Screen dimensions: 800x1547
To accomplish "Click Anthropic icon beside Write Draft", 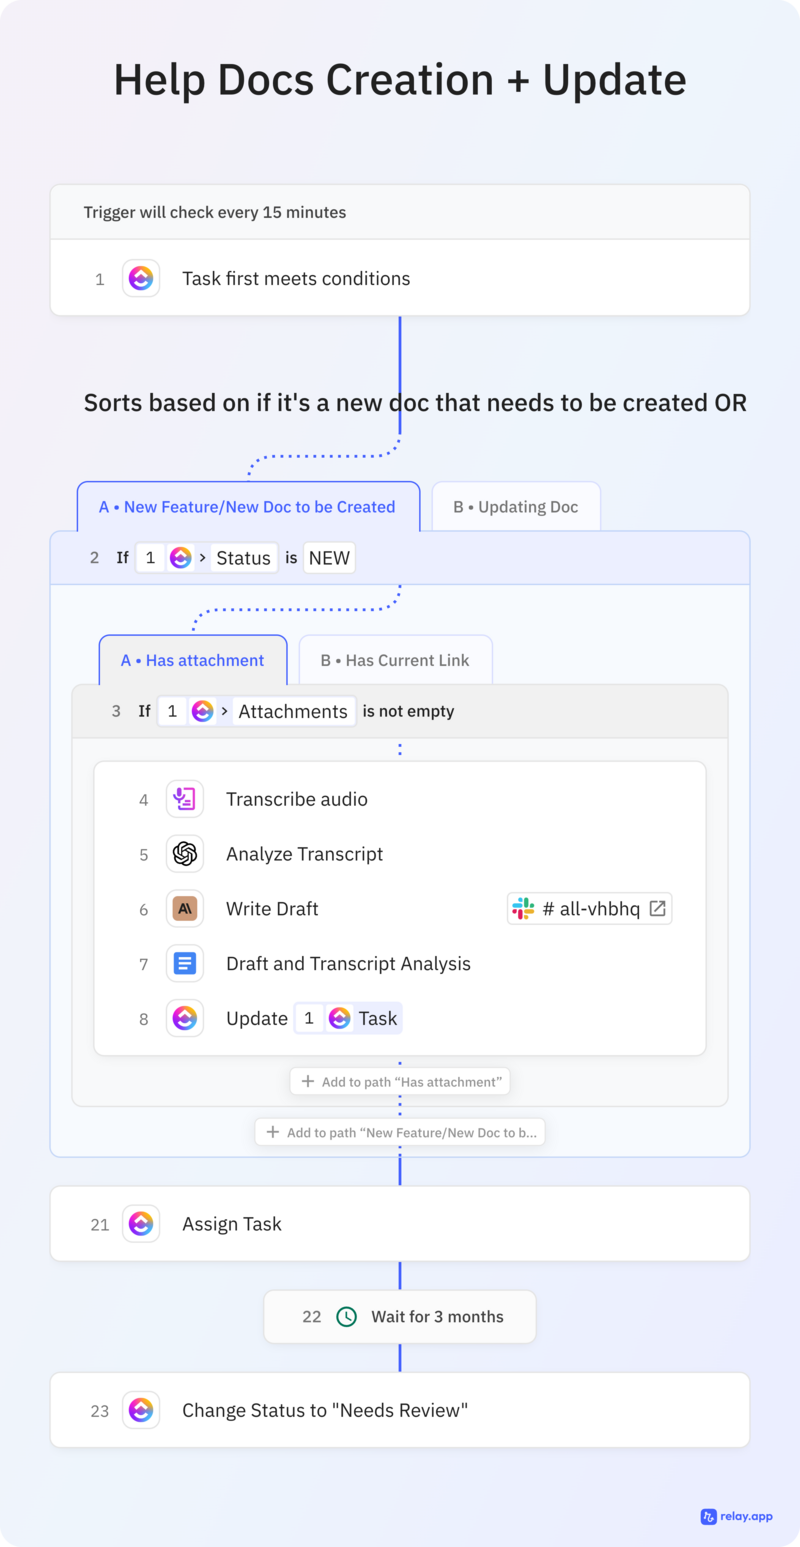I will pos(185,909).
